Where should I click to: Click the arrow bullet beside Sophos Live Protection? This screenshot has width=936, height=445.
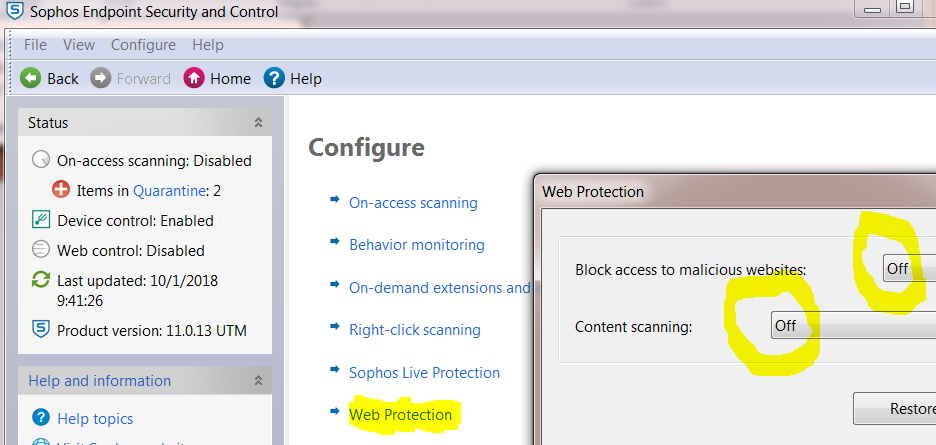tap(334, 369)
